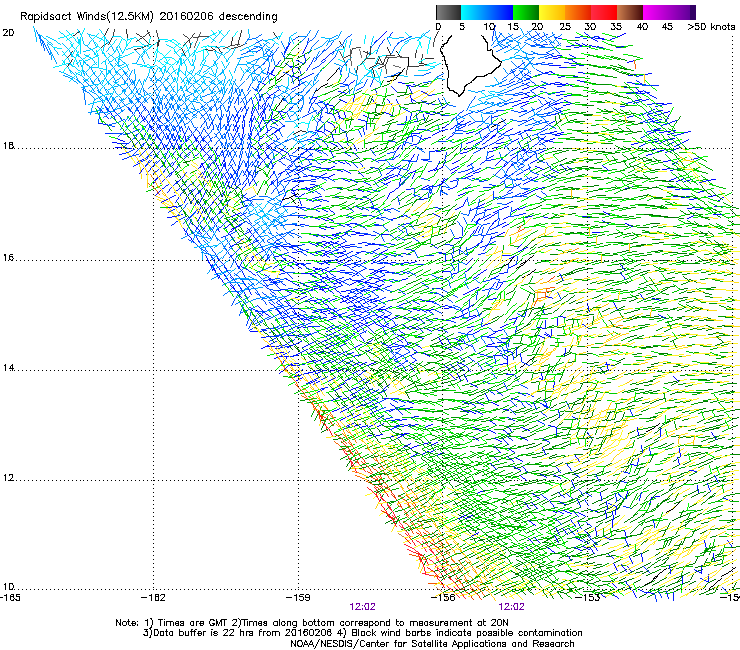Click the '35' label under the color legend
This screenshot has width=740, height=650.
coord(616,27)
